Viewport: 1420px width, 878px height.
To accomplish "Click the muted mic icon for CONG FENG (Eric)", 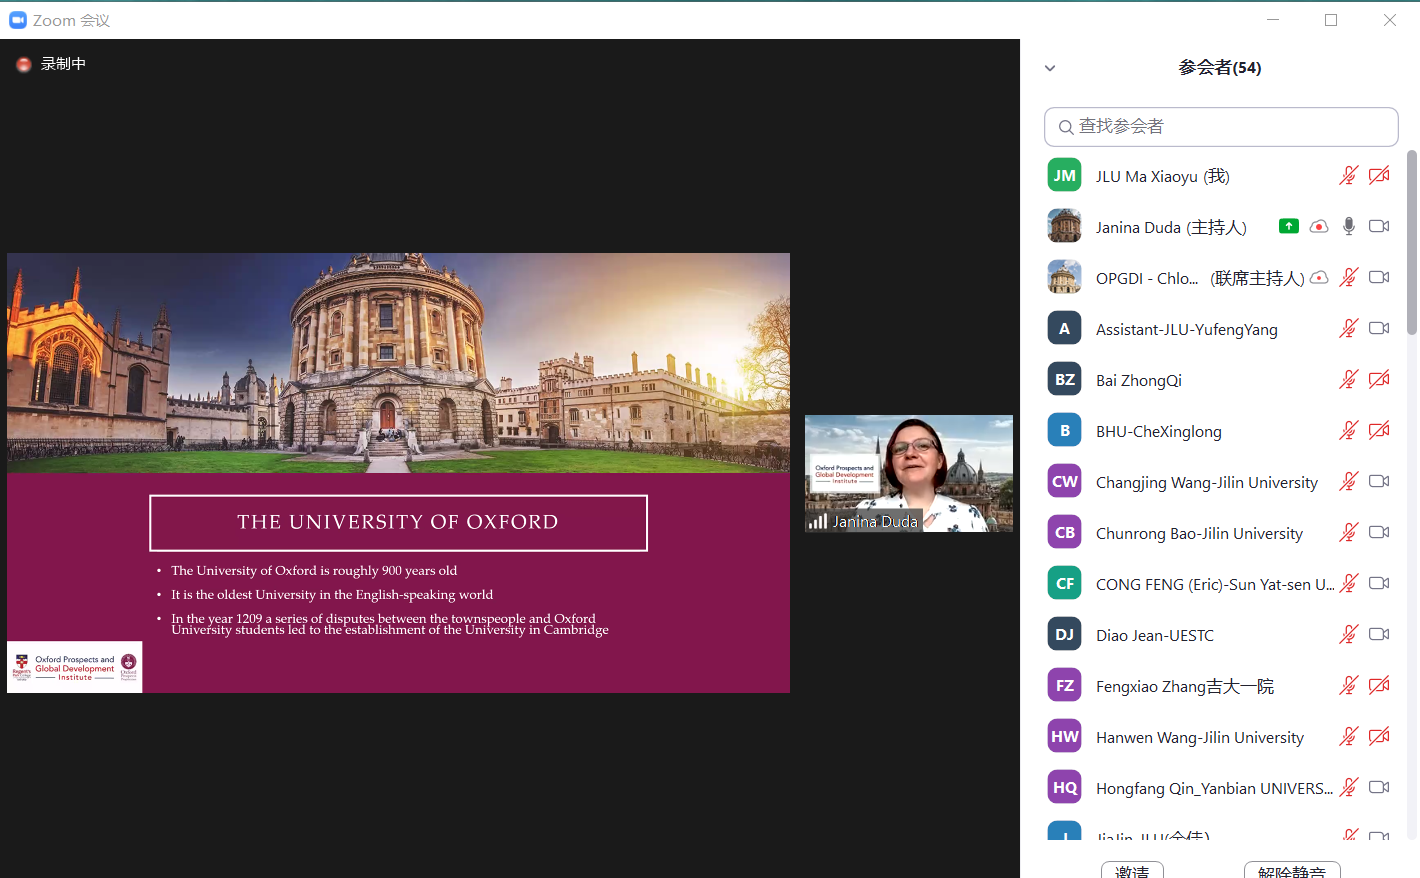I will coord(1349,583).
